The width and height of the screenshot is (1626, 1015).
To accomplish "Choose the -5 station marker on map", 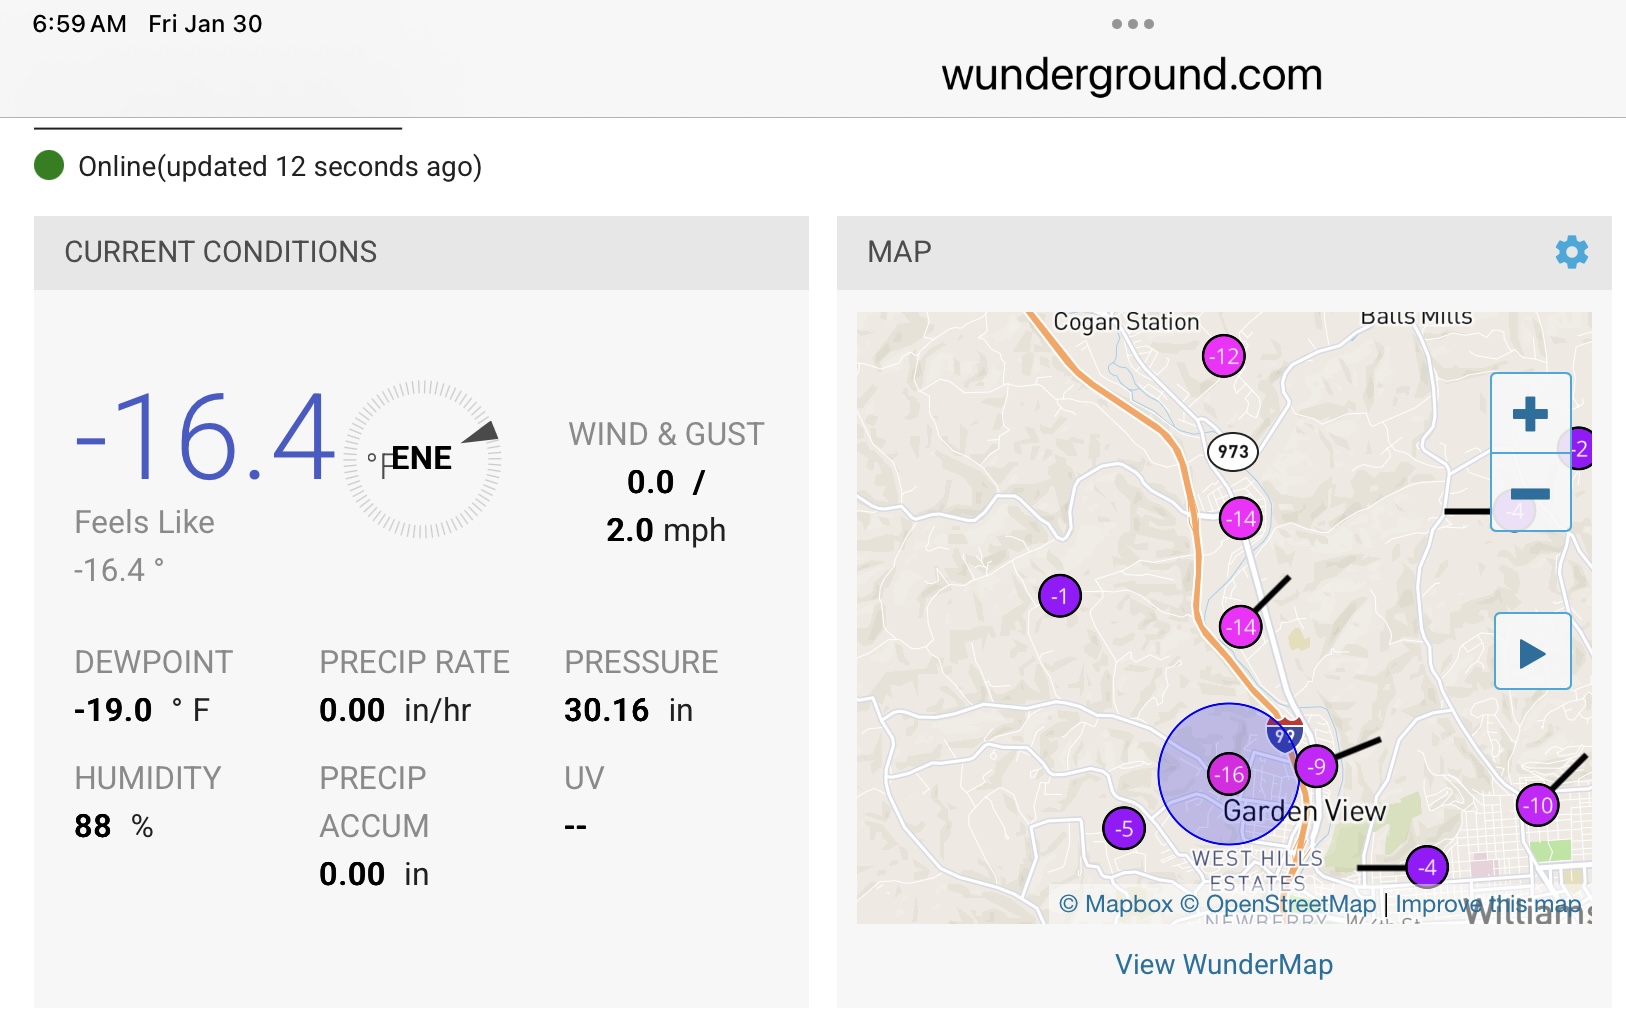I will point(1124,828).
